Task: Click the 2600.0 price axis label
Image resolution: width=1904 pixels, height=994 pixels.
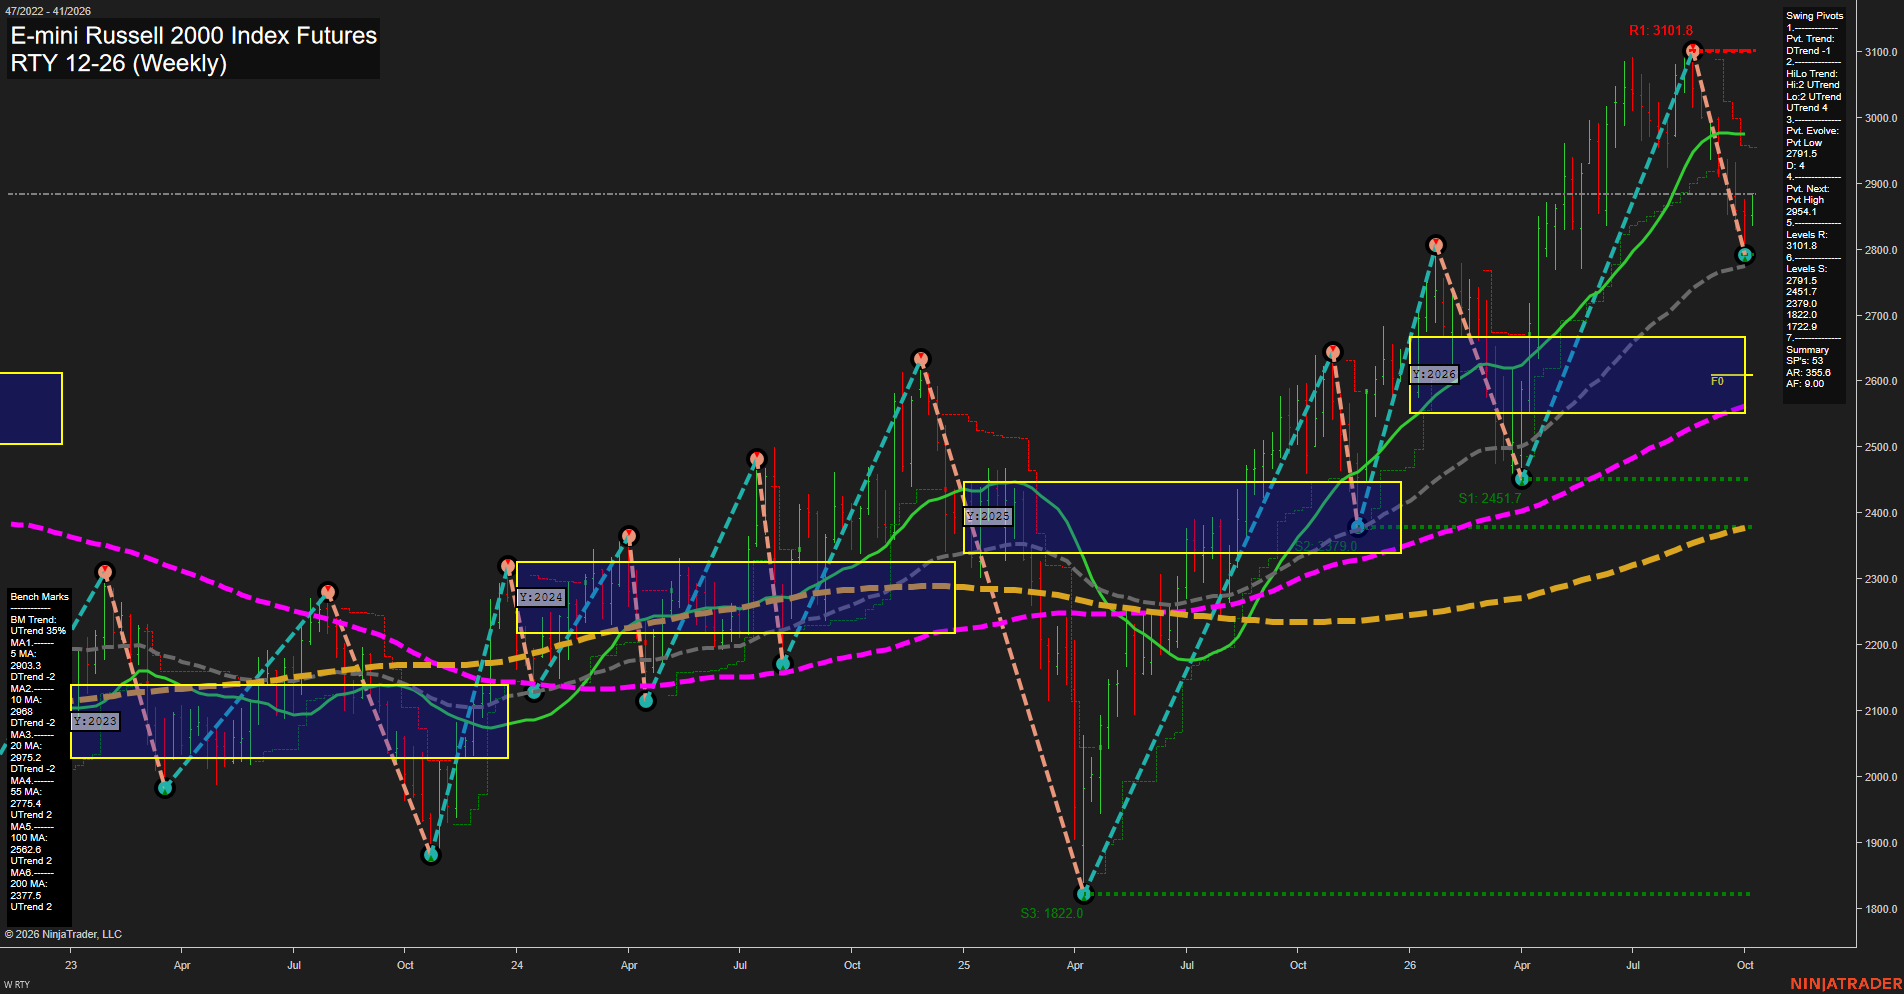Action: point(1880,381)
